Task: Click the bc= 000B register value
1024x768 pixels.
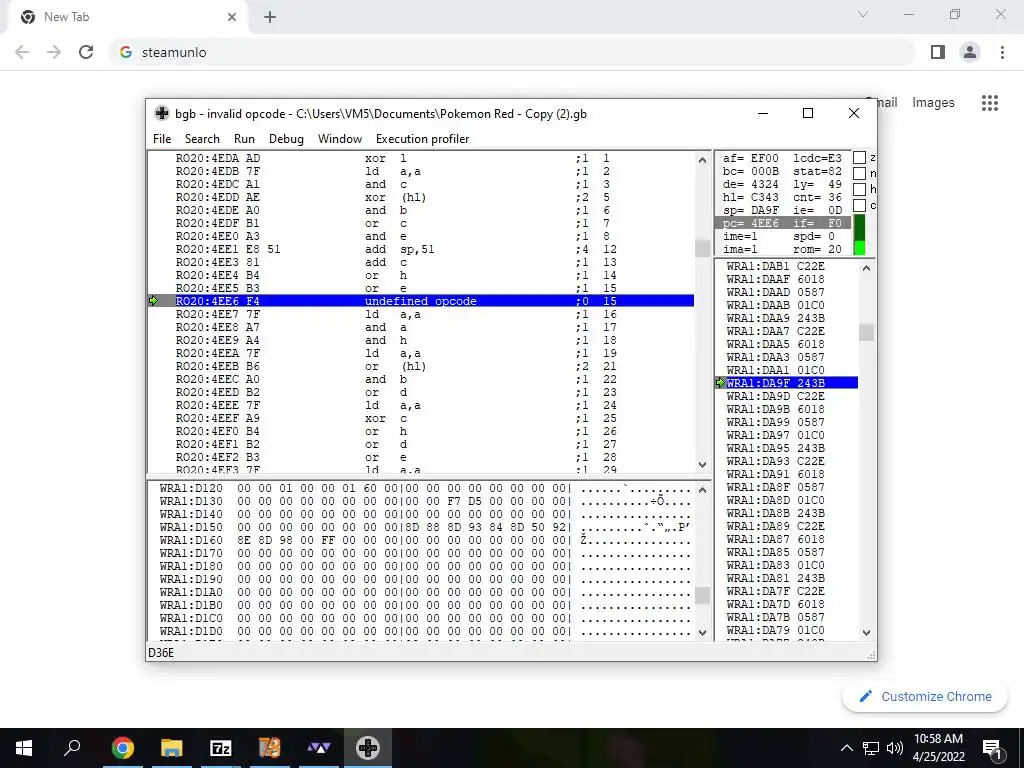Action: coord(750,171)
